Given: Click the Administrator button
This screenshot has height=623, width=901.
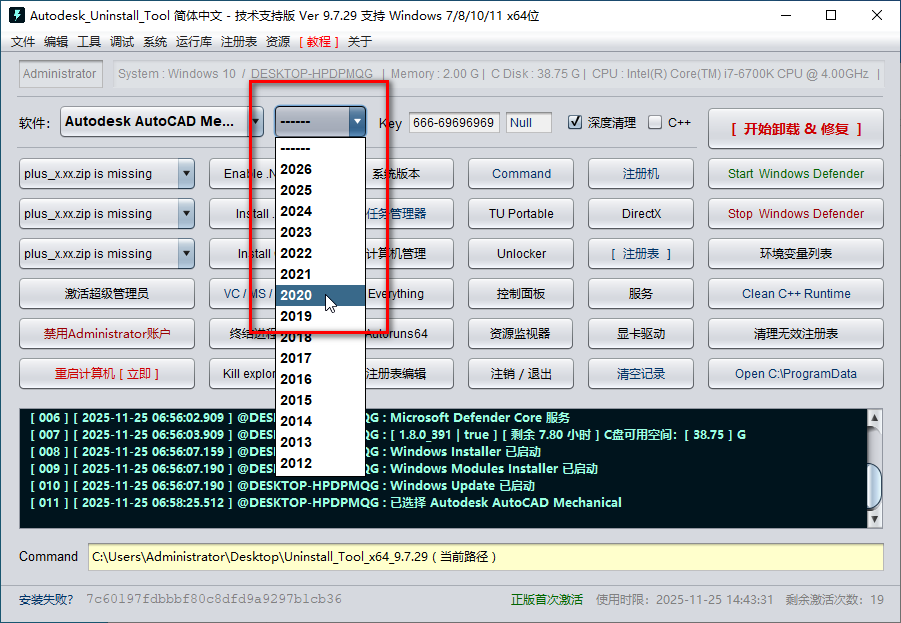Looking at the screenshot, I should pos(60,74).
